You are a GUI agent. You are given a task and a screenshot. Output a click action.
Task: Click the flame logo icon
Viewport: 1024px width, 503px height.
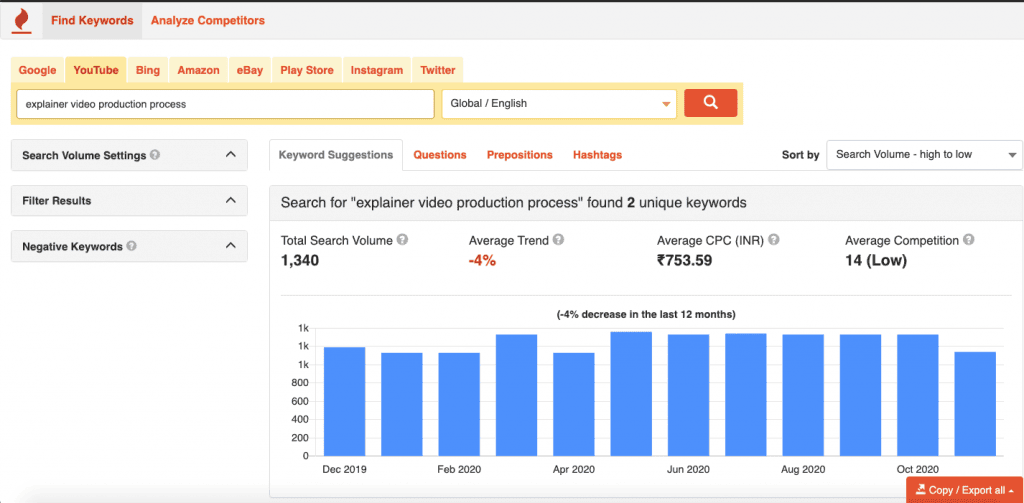[x=22, y=20]
